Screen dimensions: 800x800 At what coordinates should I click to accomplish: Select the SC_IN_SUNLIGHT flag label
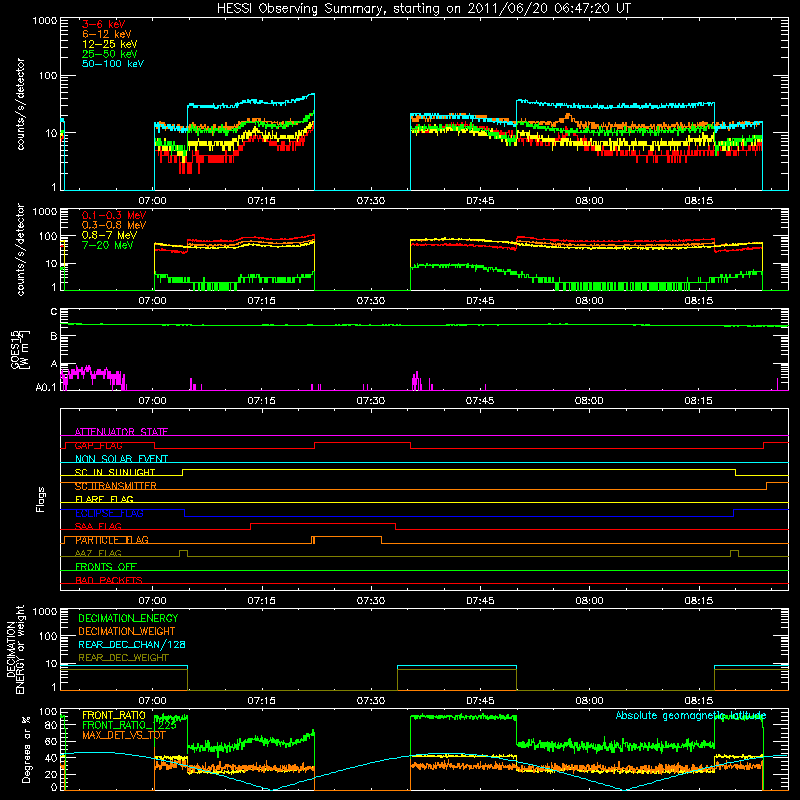pos(115,472)
